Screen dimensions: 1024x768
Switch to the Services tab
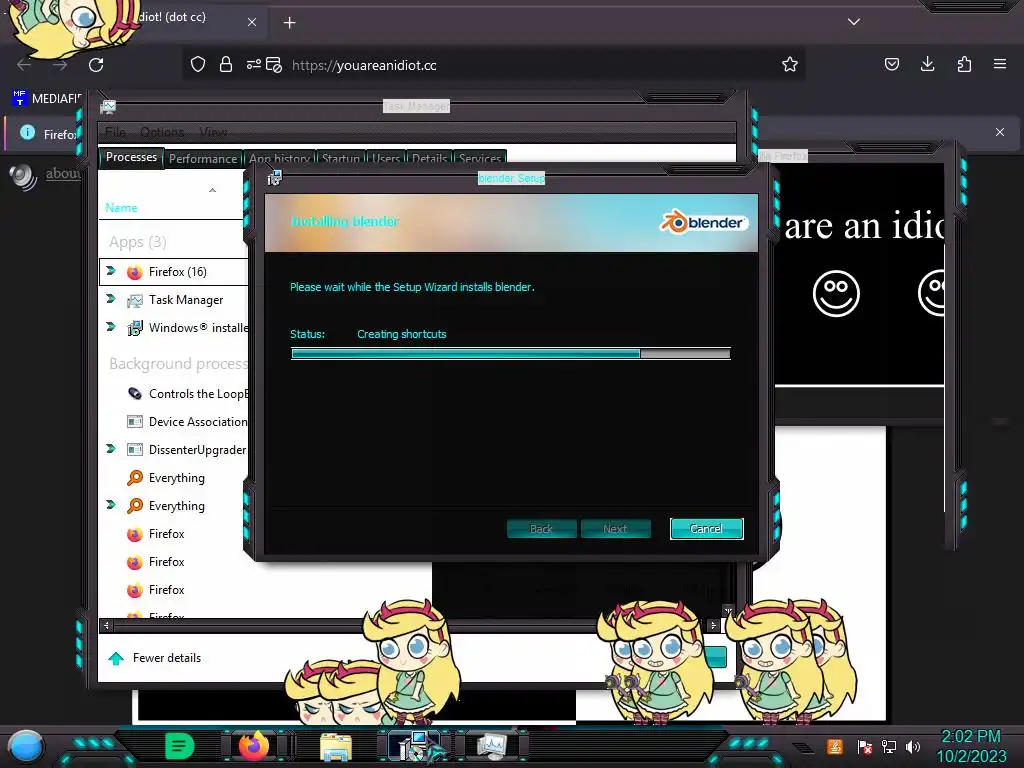(479, 159)
